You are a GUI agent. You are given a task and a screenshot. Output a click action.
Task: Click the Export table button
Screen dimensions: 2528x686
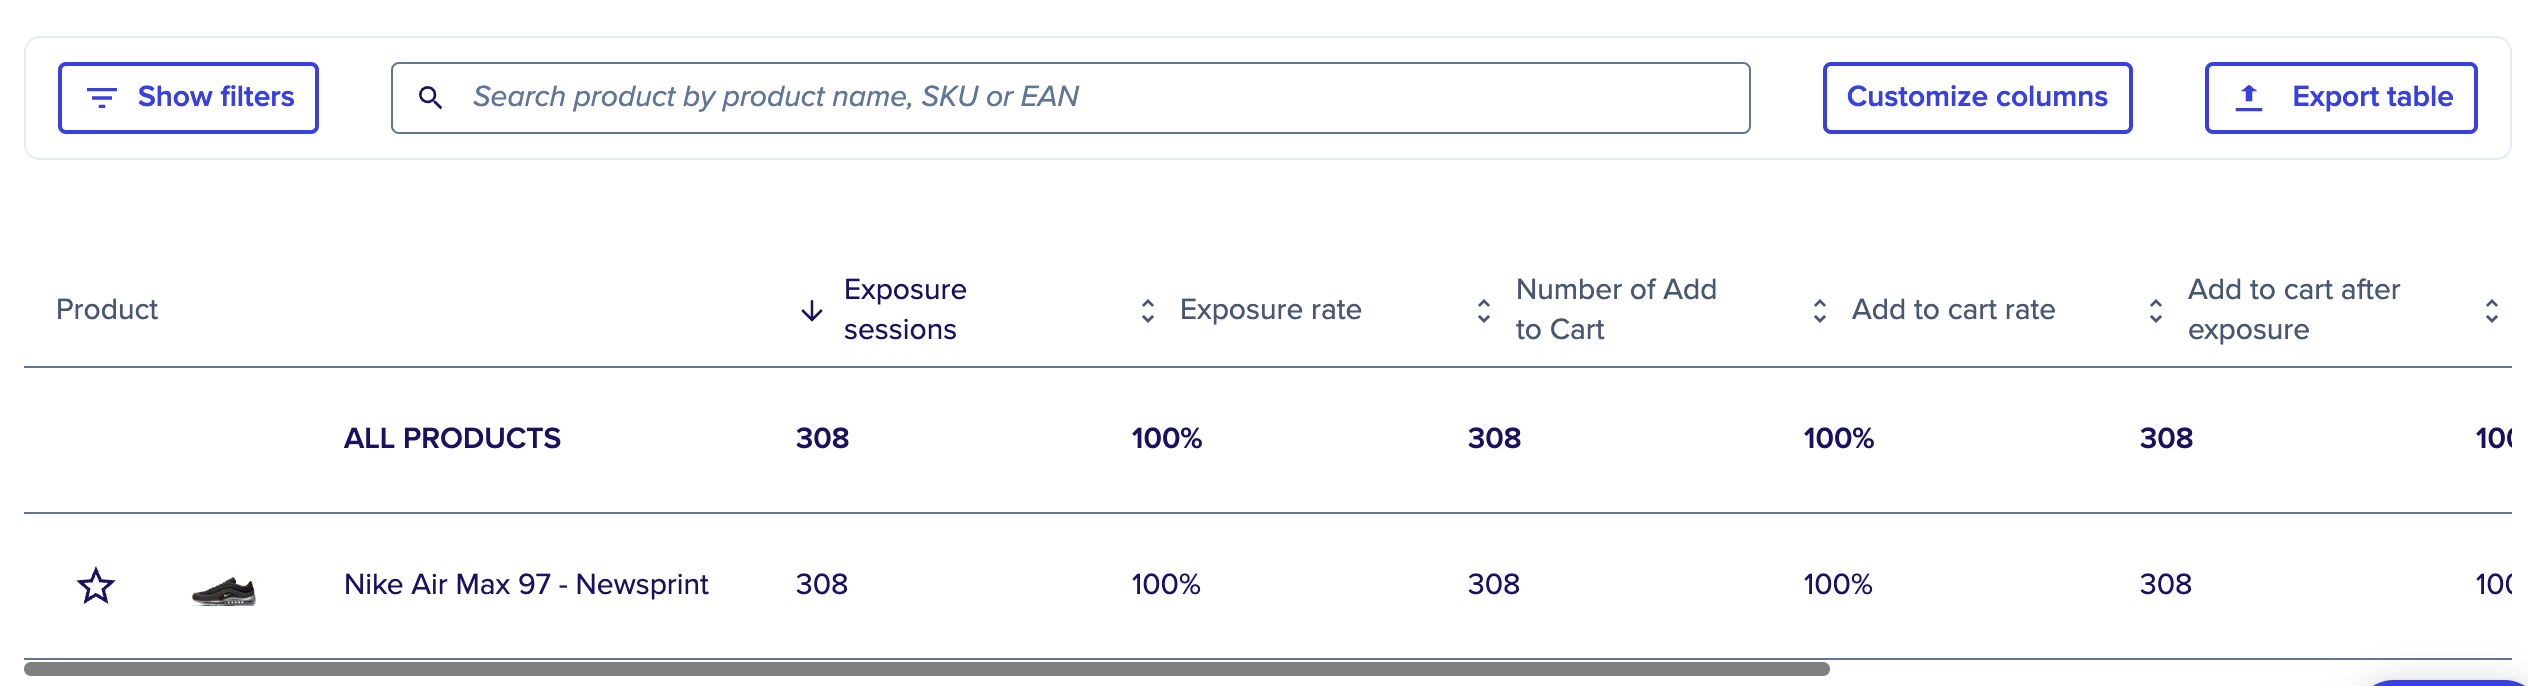coord(2341,97)
